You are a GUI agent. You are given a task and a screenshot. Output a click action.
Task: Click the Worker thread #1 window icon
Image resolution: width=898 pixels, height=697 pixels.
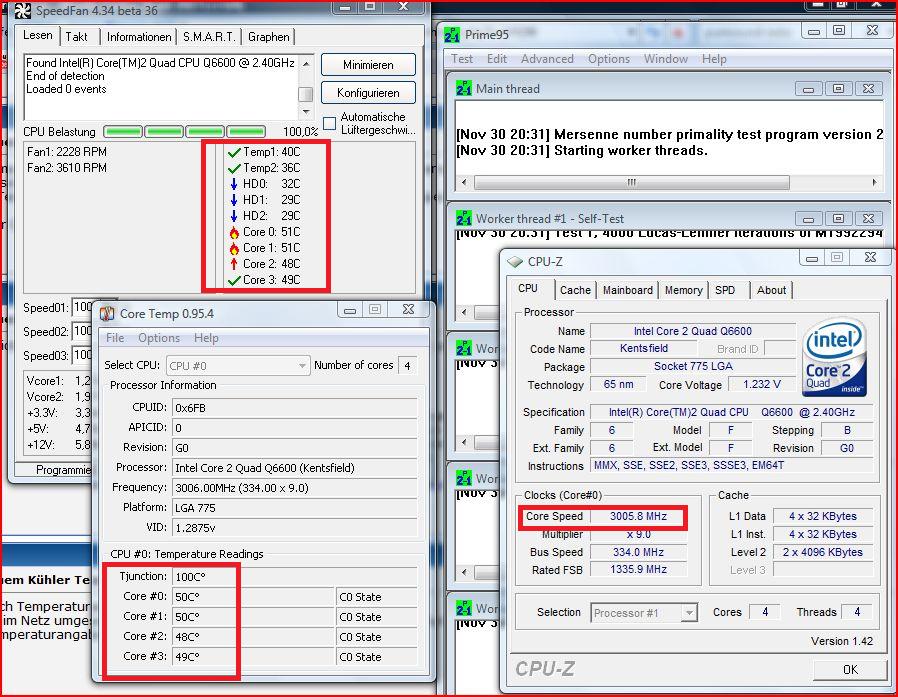(463, 218)
